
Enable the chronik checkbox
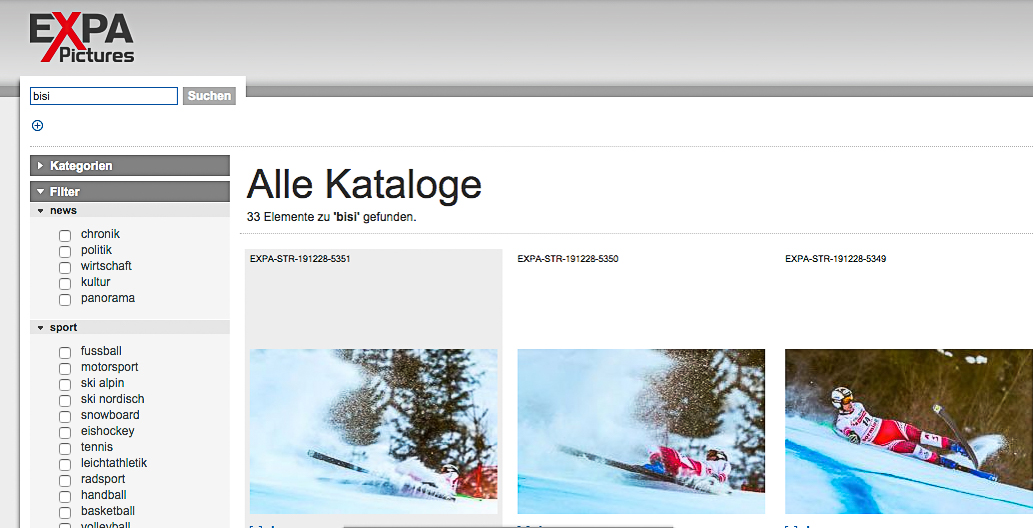point(65,235)
